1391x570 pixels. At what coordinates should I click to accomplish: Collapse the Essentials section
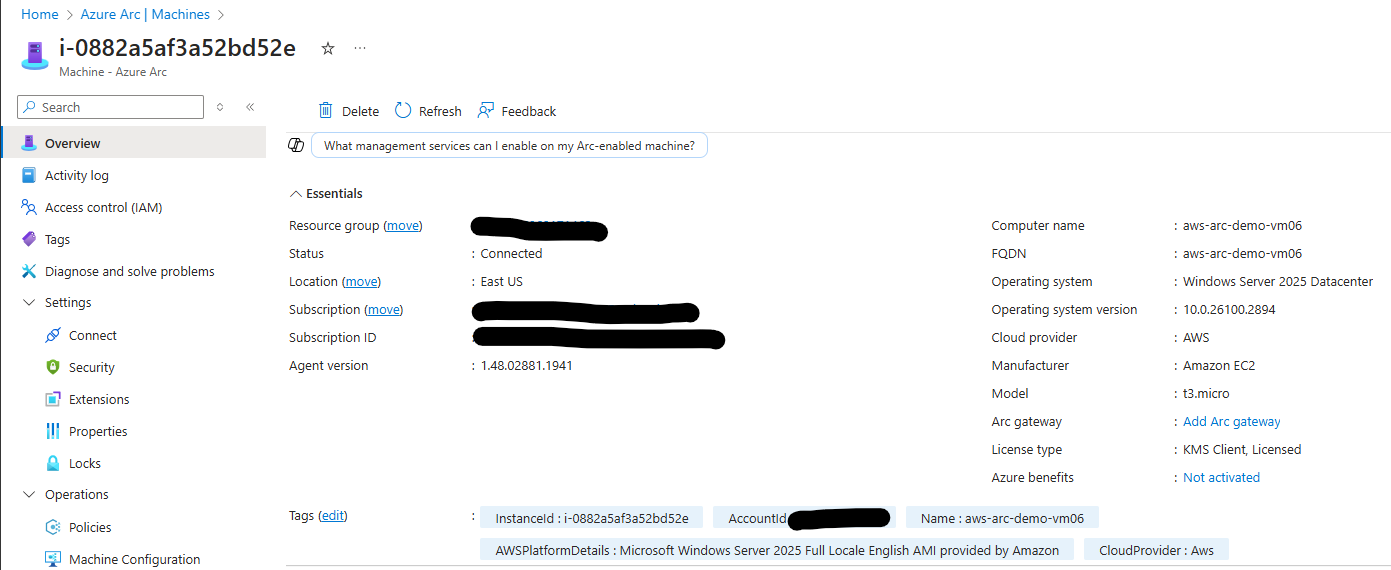tap(296, 194)
